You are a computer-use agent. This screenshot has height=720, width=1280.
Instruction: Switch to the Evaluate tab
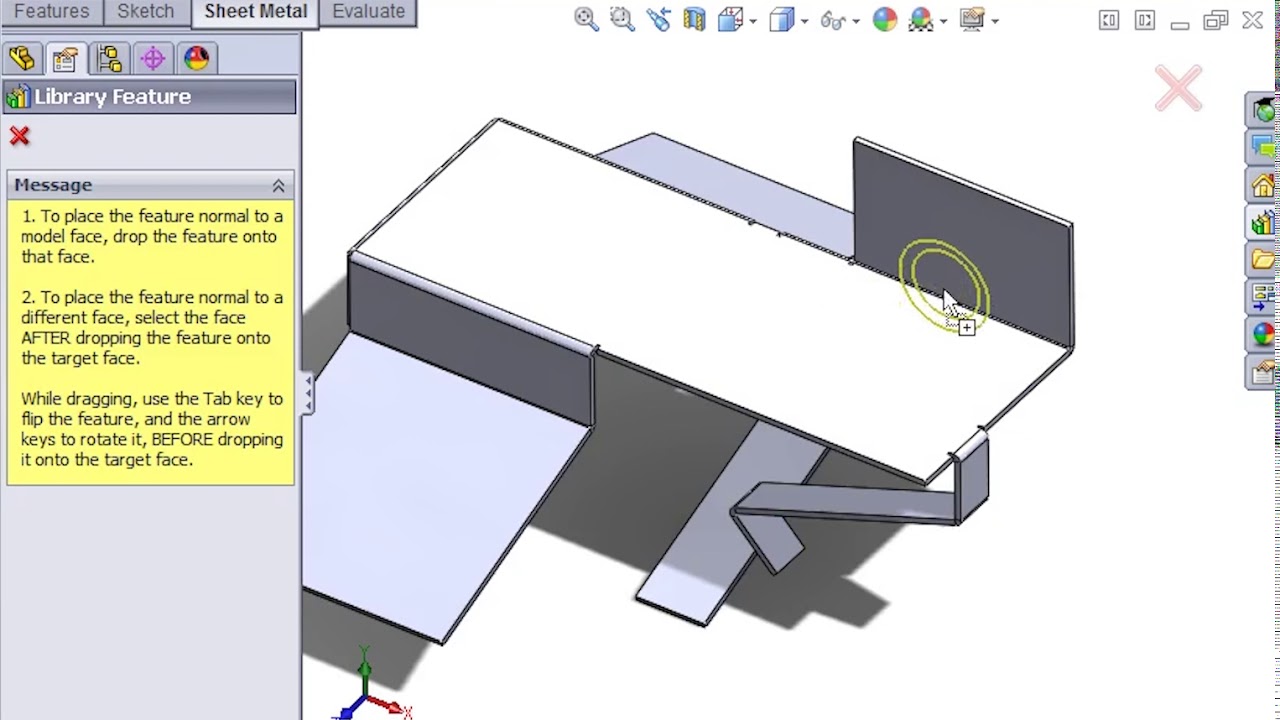368,12
